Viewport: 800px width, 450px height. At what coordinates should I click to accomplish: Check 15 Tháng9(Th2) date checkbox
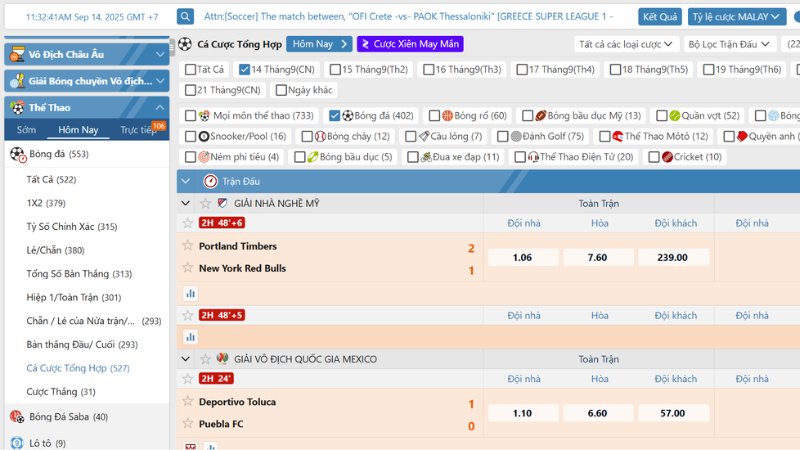pyautogui.click(x=335, y=69)
